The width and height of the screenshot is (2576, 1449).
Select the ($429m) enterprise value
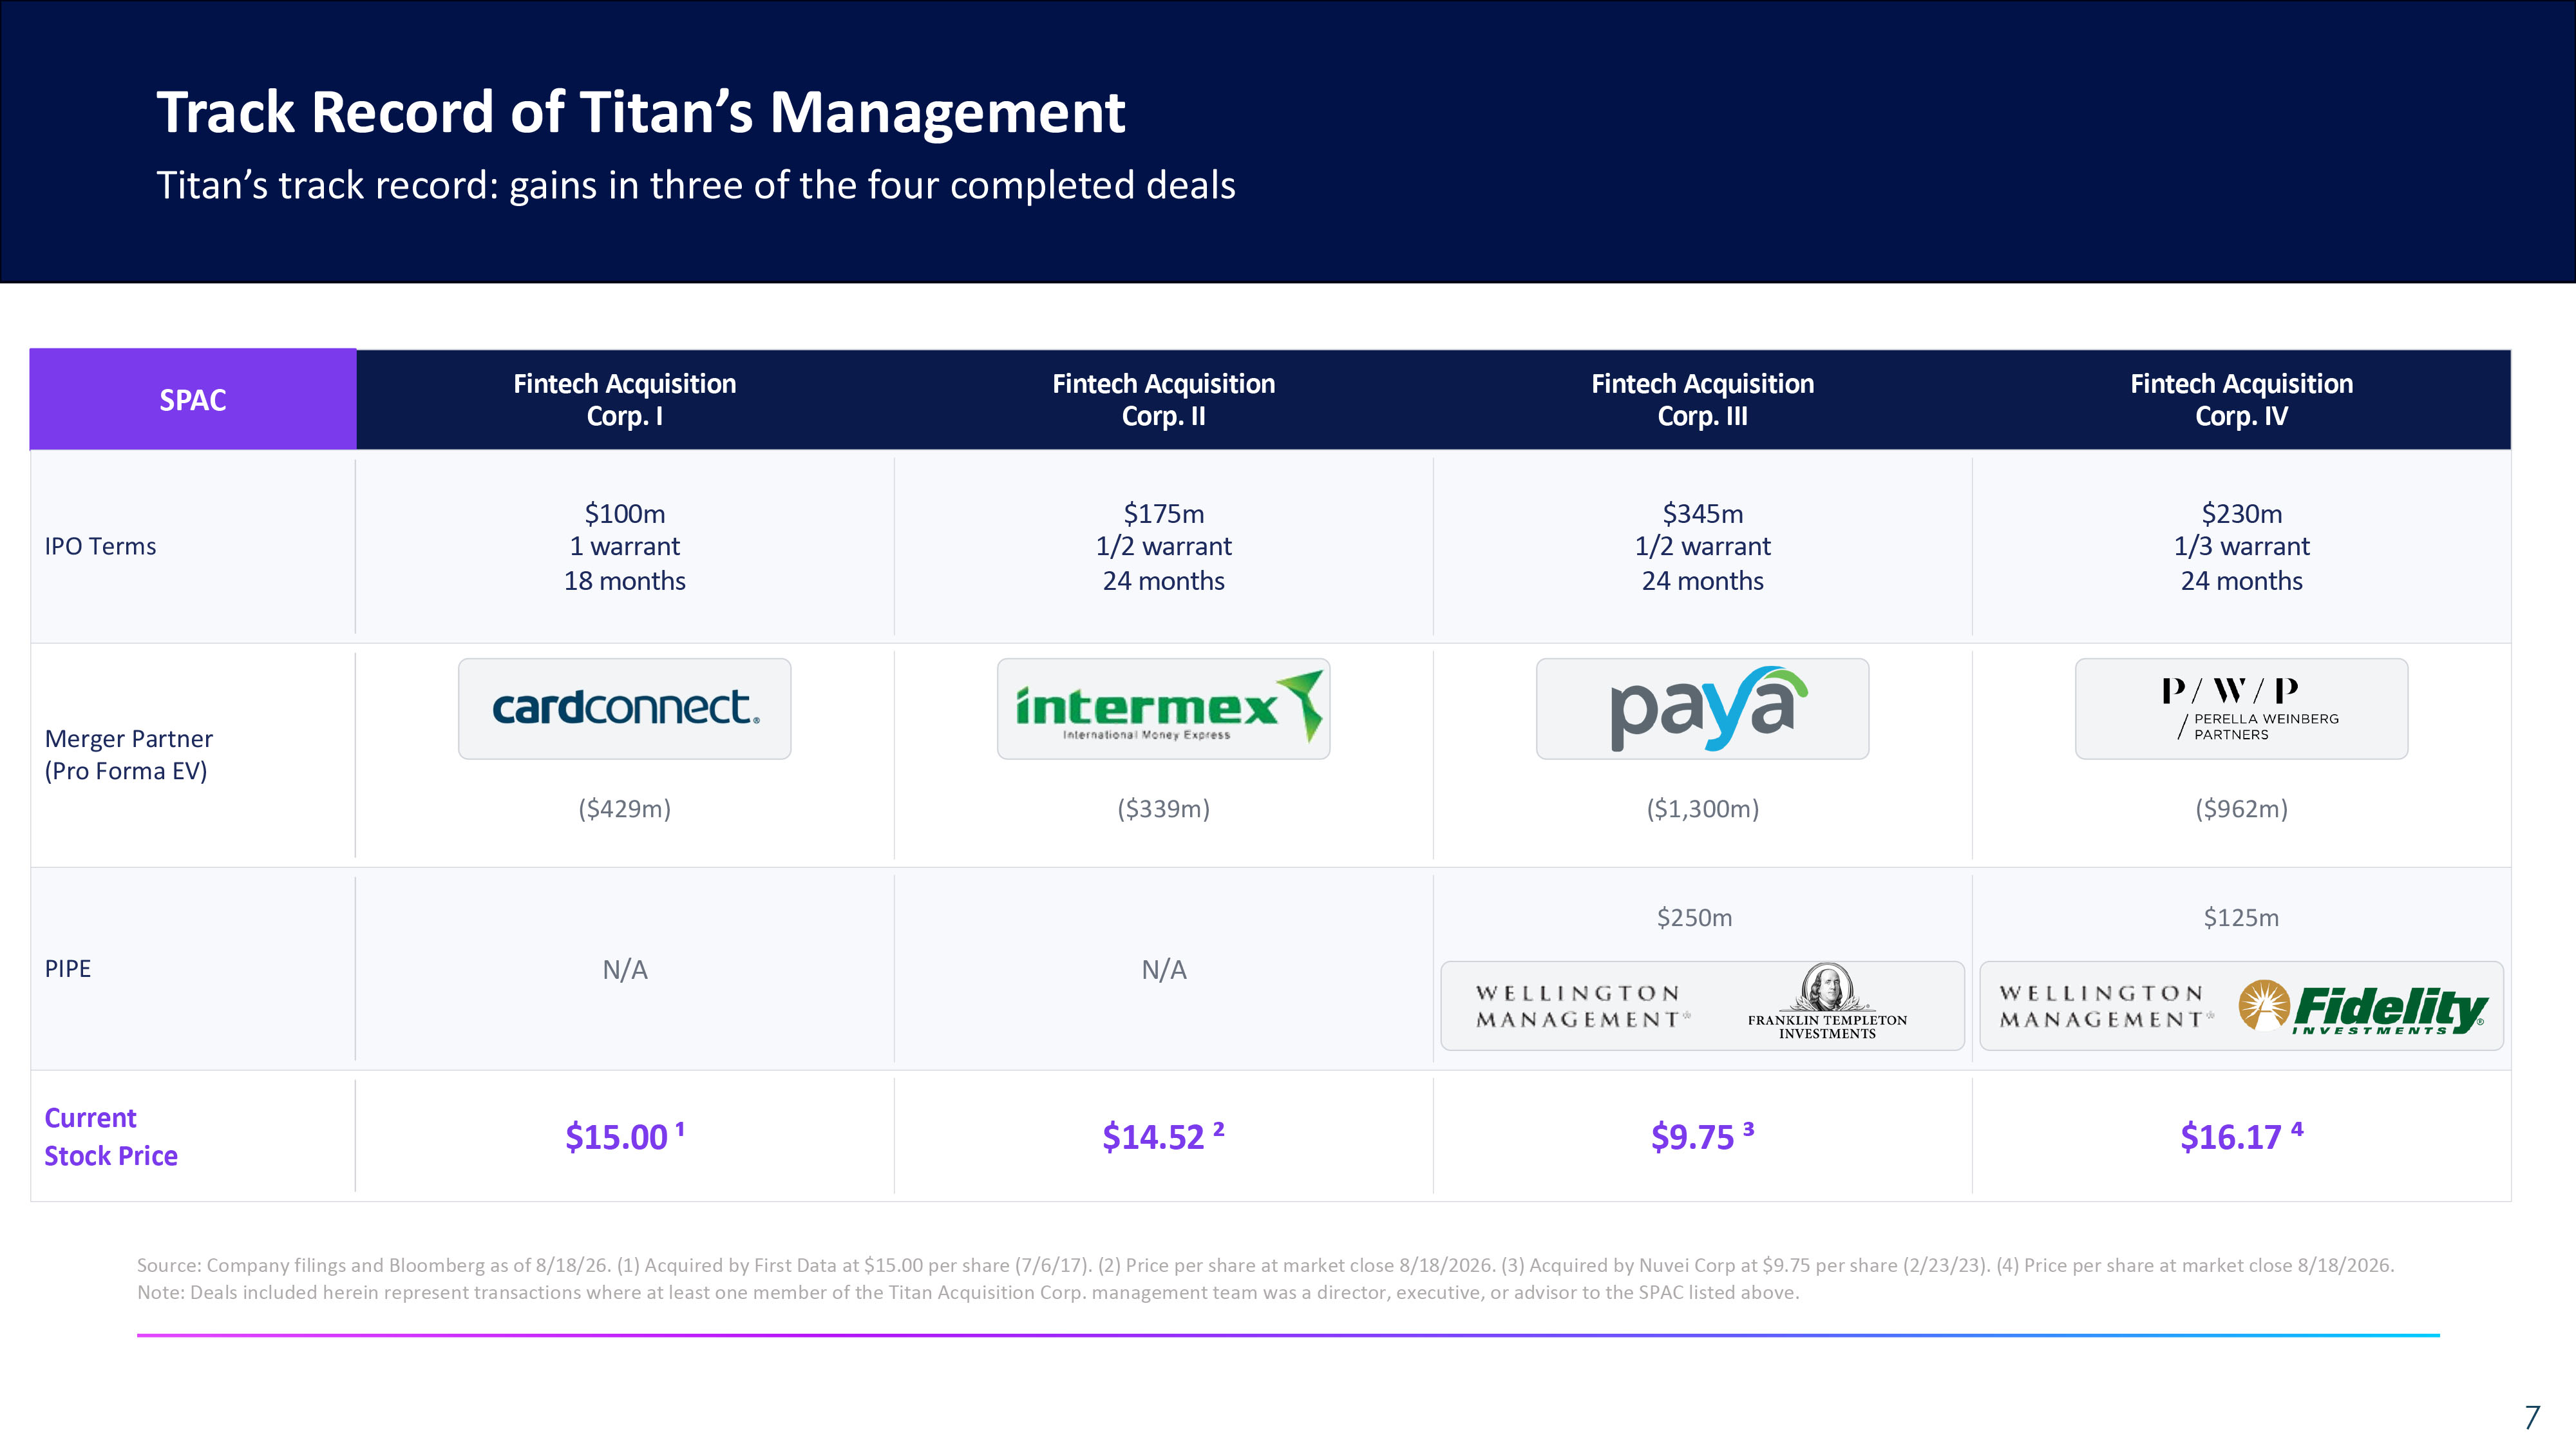click(x=625, y=808)
